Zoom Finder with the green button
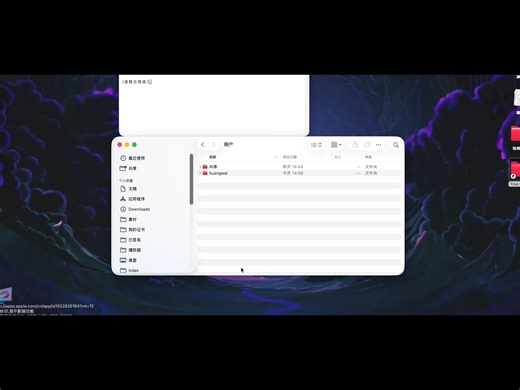 [134, 145]
